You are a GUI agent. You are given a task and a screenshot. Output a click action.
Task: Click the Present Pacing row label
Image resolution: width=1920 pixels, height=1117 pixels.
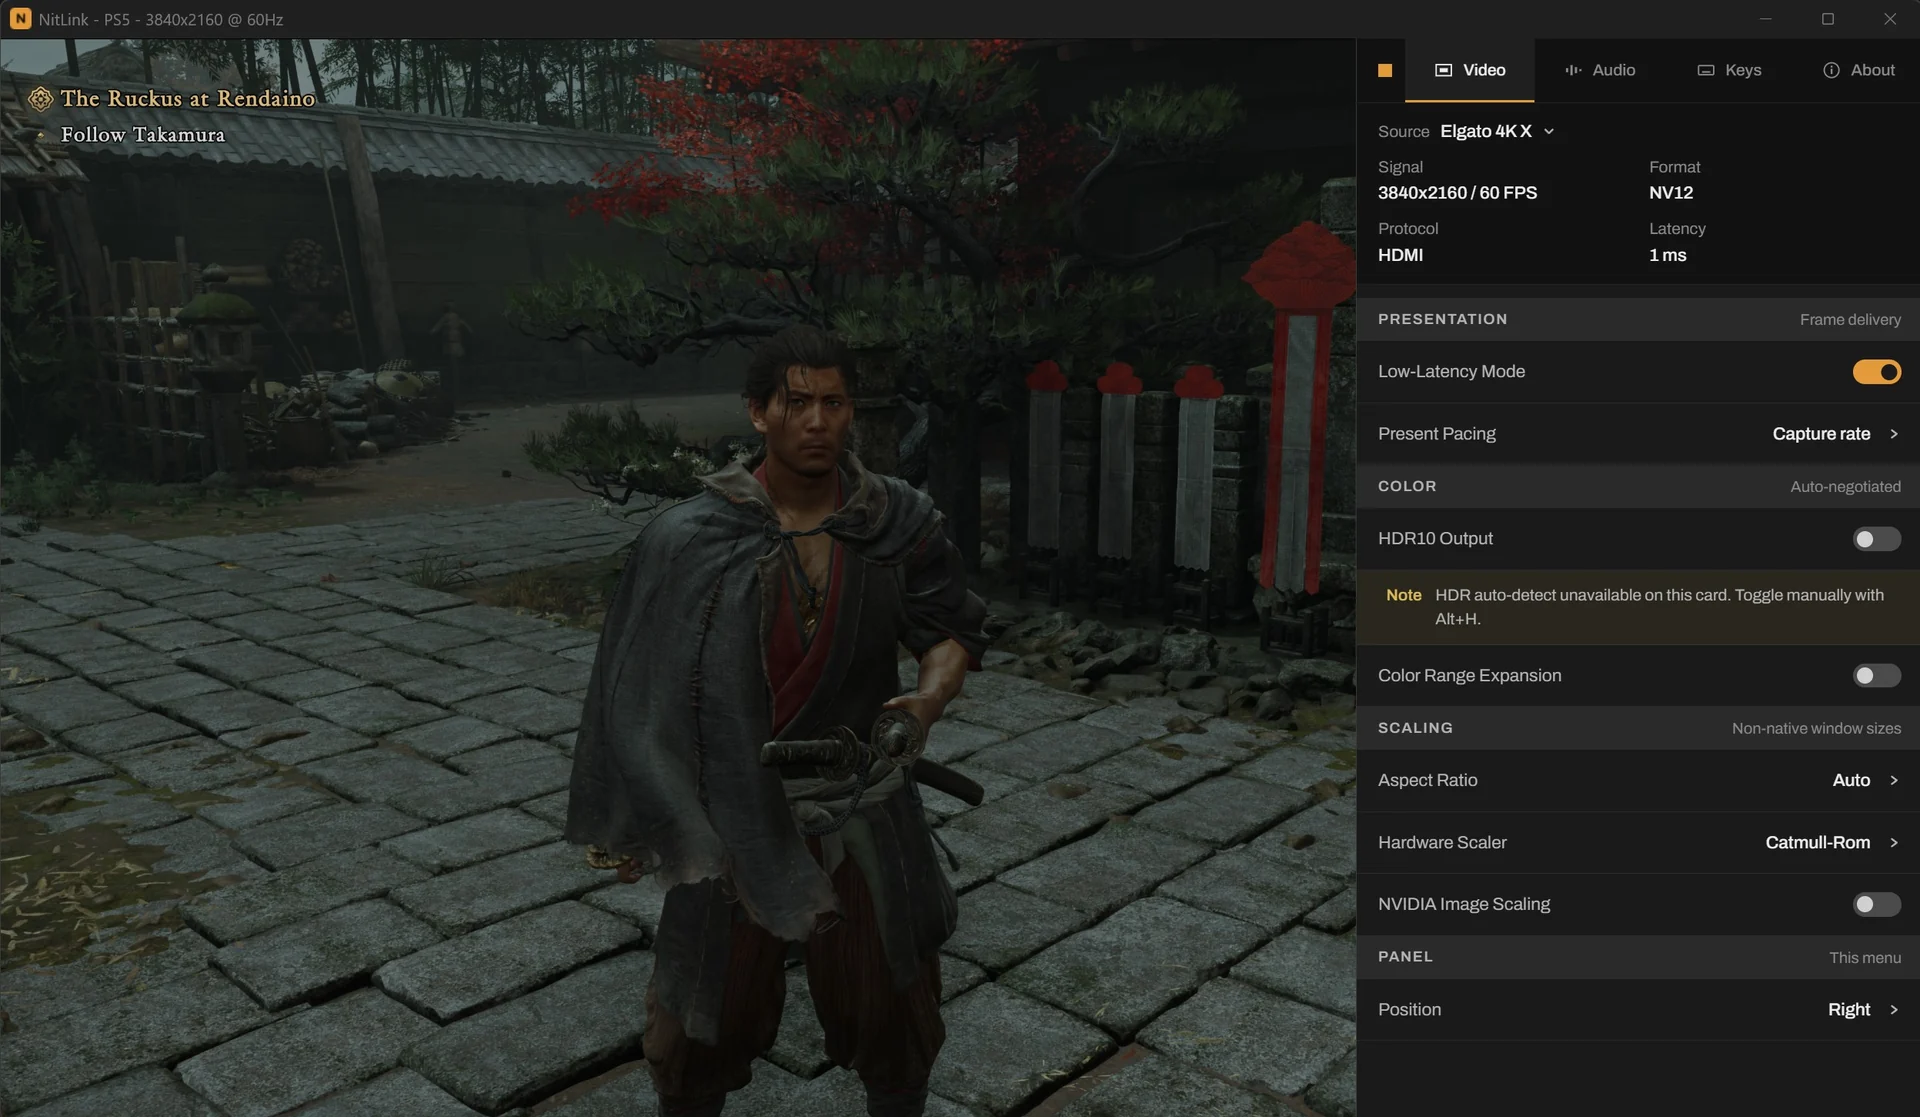point(1436,434)
